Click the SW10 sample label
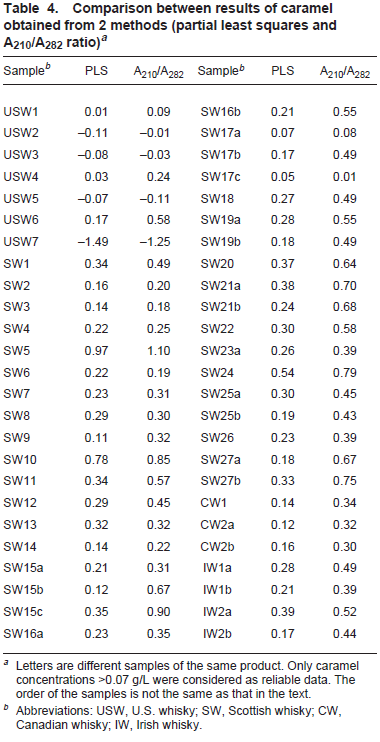Viewport: 380px width, 742px height. pyautogui.click(x=20, y=459)
